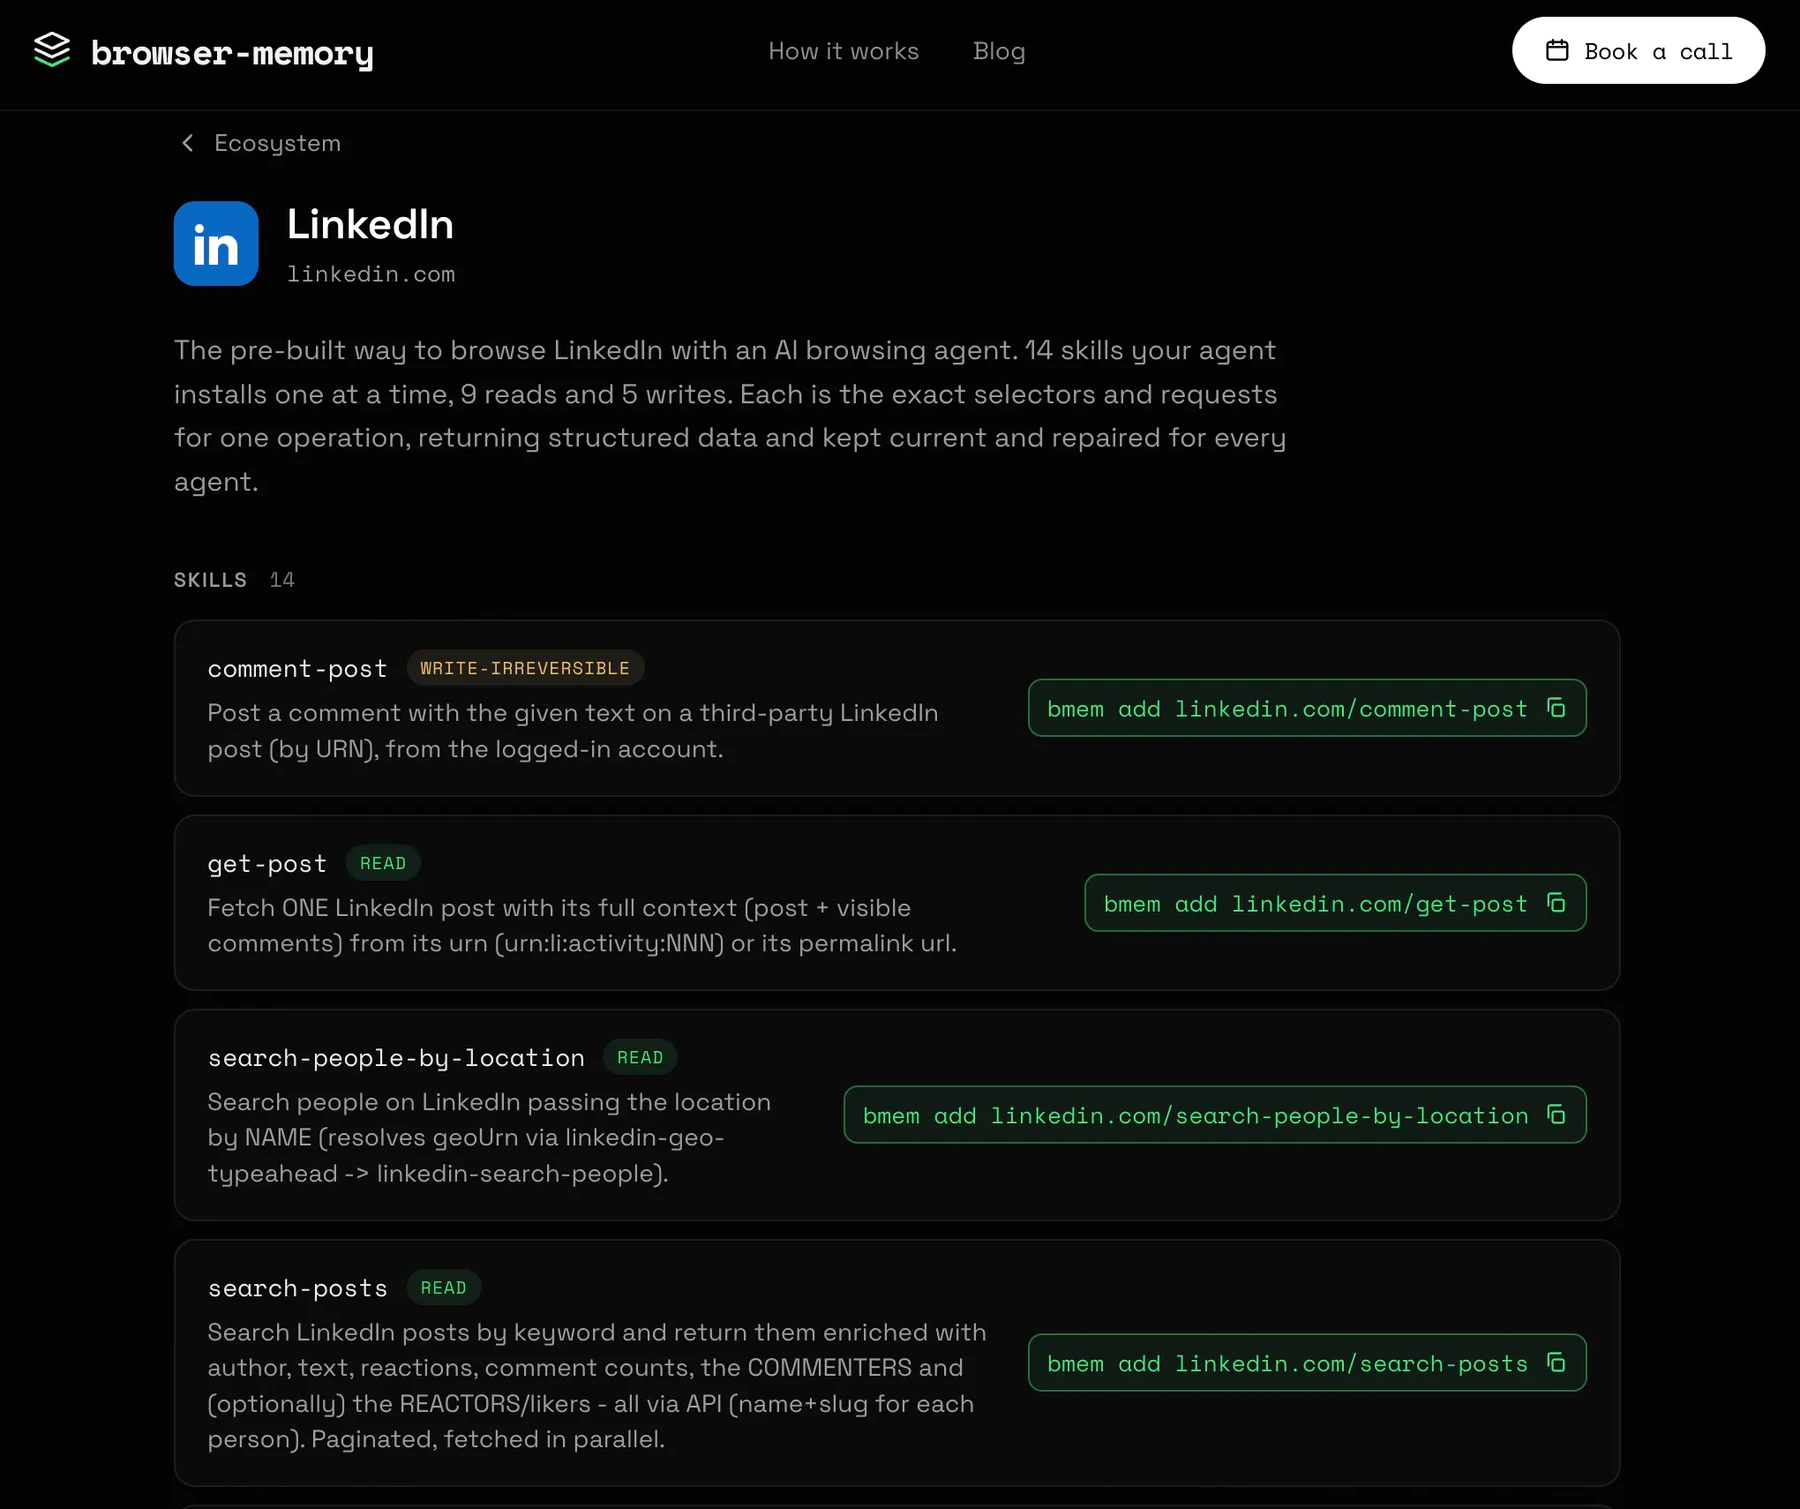Open the search-posts skill title
Image resolution: width=1800 pixels, height=1509 pixels.
(x=297, y=1288)
